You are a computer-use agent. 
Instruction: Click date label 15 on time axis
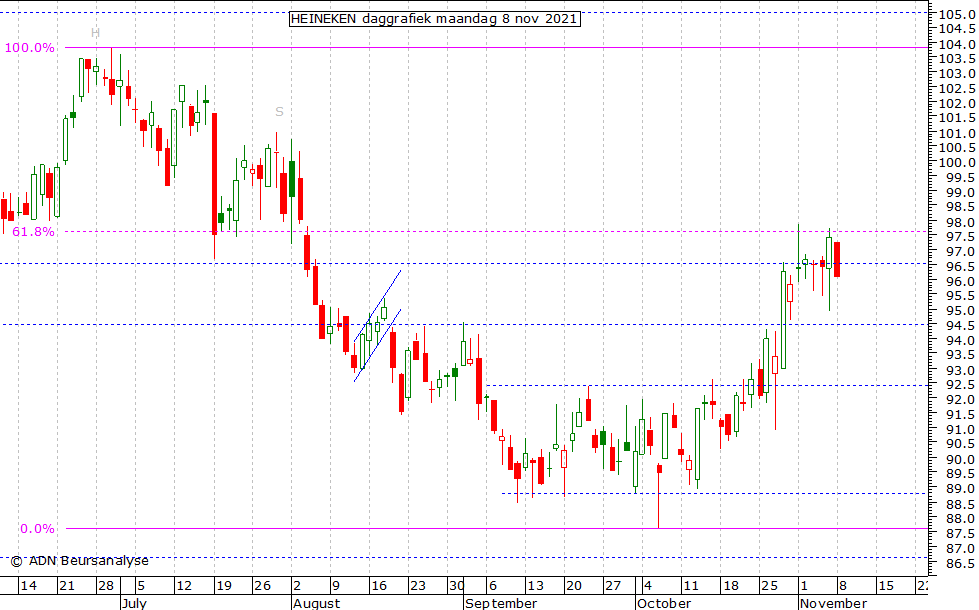coord(886,586)
